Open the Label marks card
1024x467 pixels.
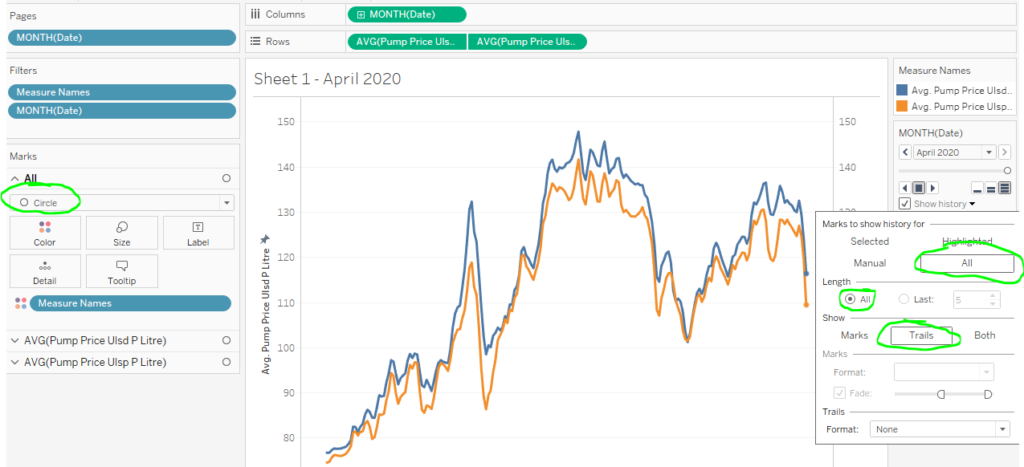198,233
